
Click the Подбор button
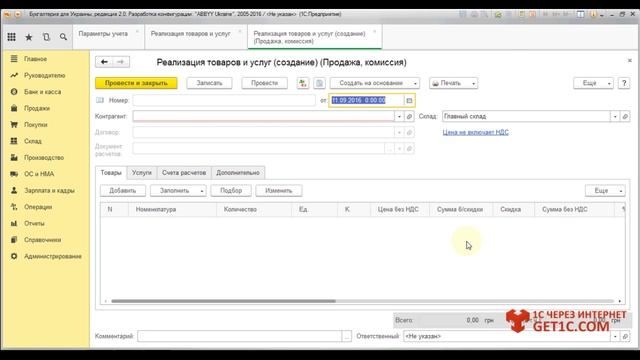click(x=231, y=191)
